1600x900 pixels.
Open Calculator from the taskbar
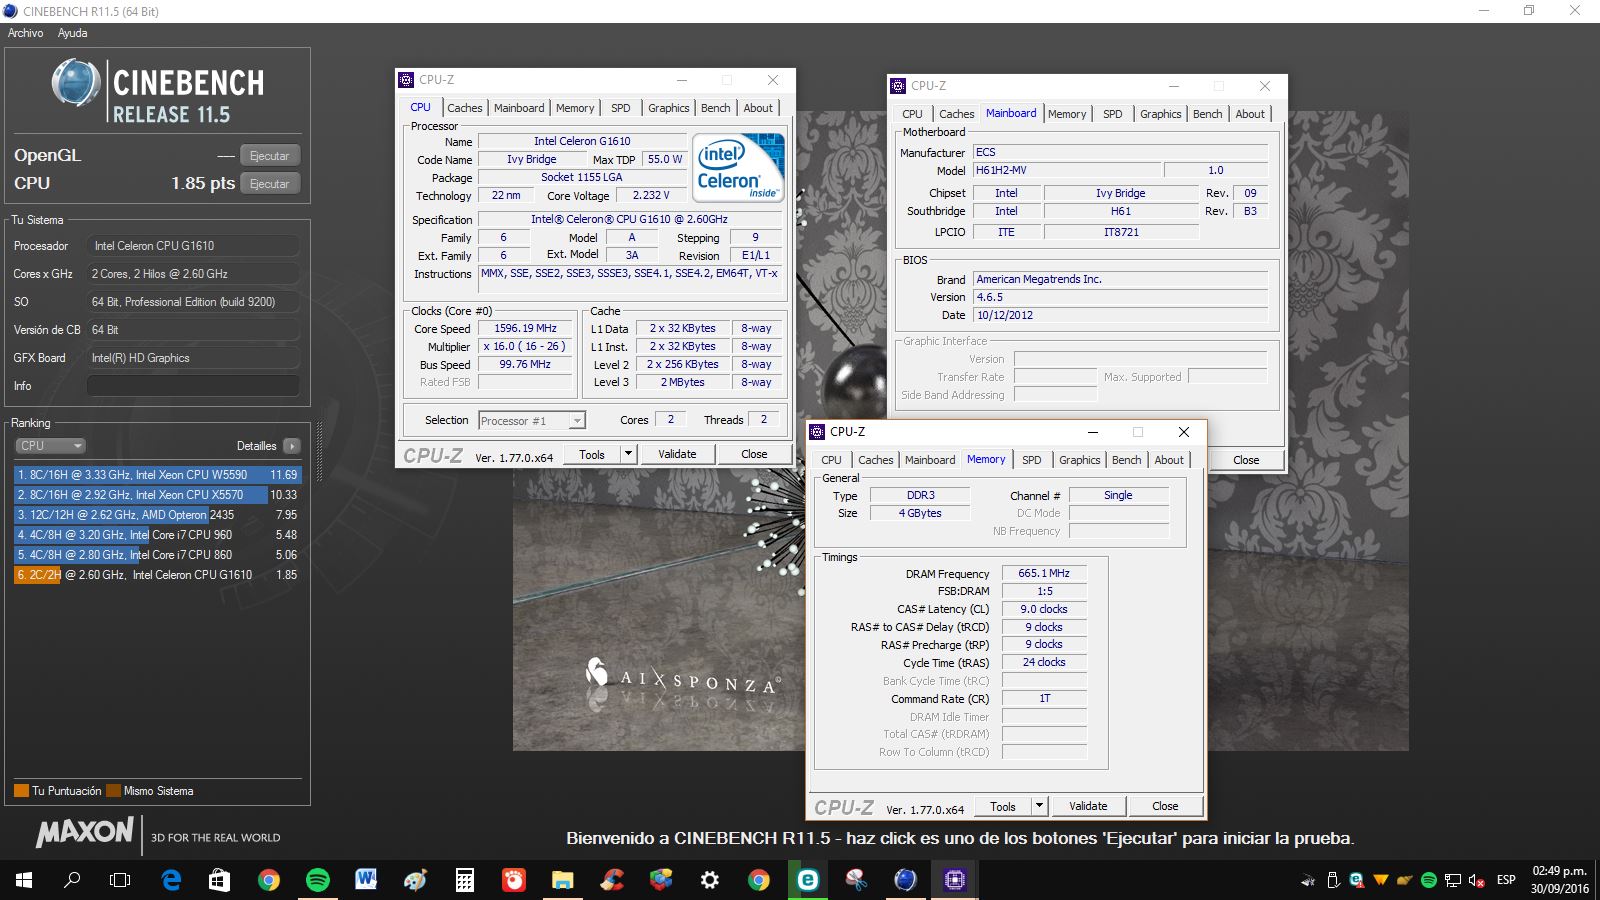coord(464,880)
